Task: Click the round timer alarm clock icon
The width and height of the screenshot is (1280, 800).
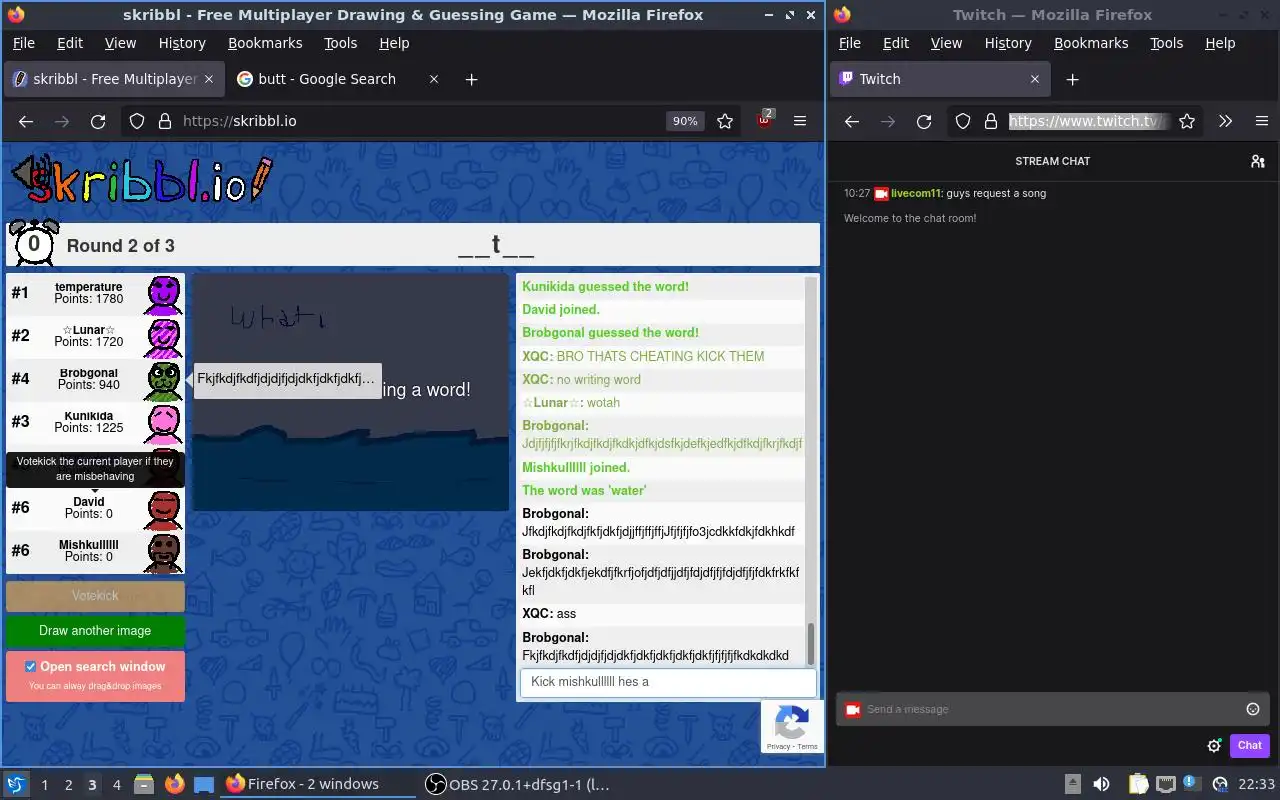Action: [x=33, y=243]
